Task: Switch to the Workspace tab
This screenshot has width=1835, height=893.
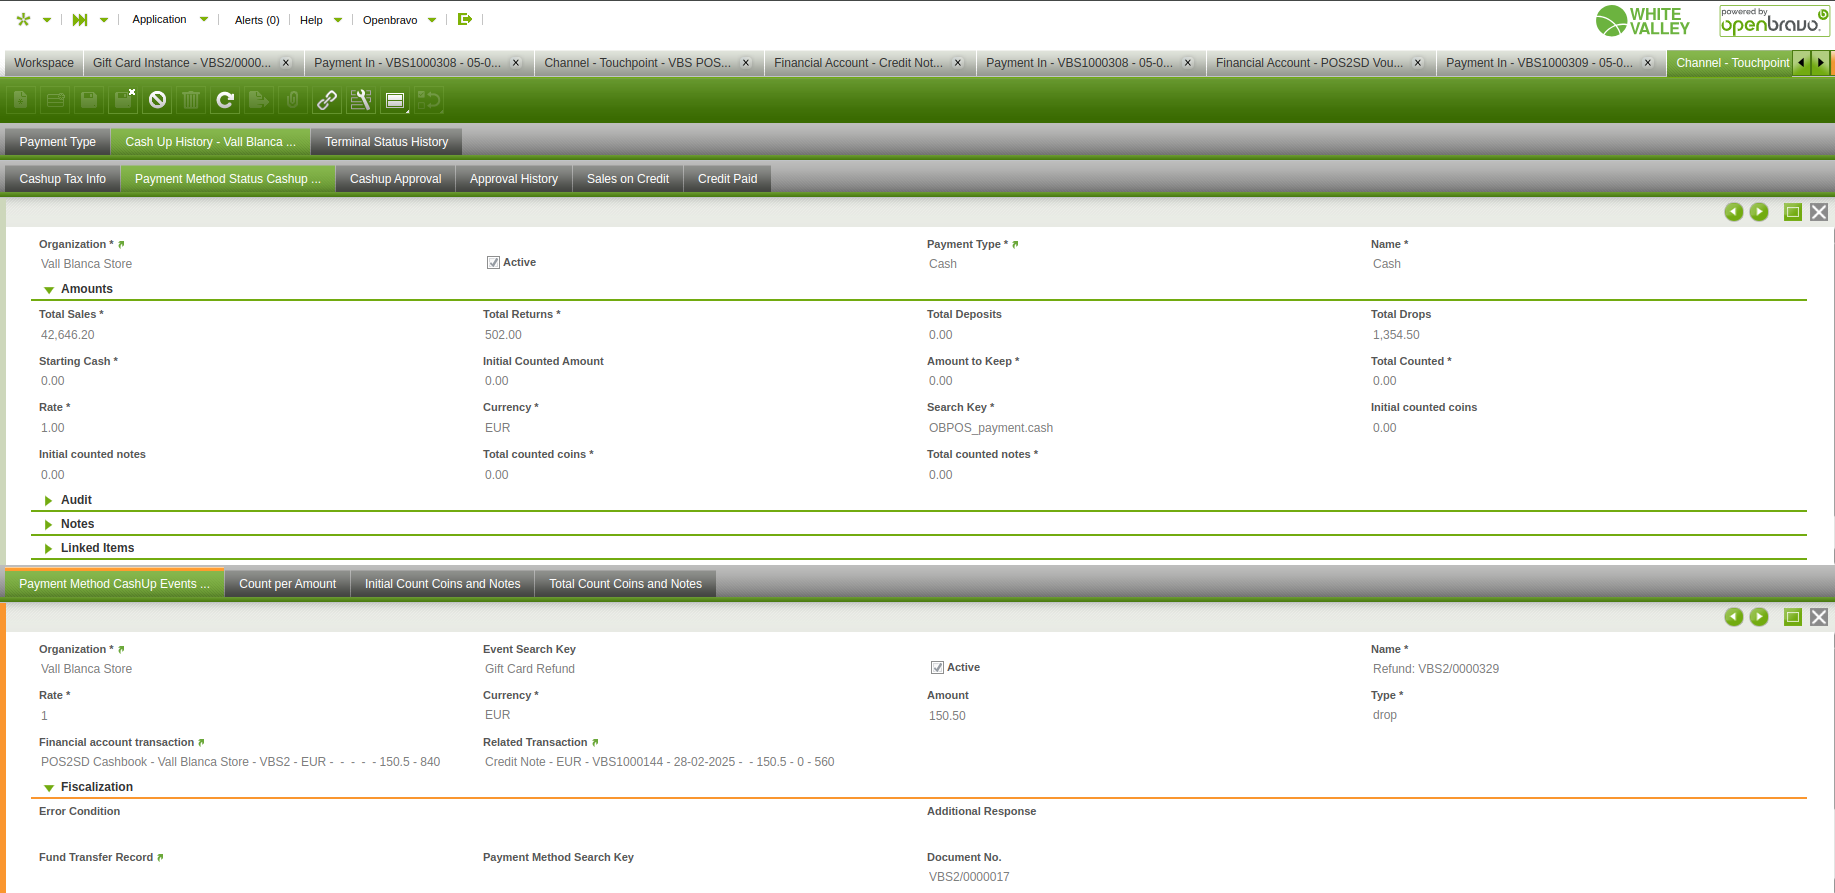Action: [x=44, y=63]
